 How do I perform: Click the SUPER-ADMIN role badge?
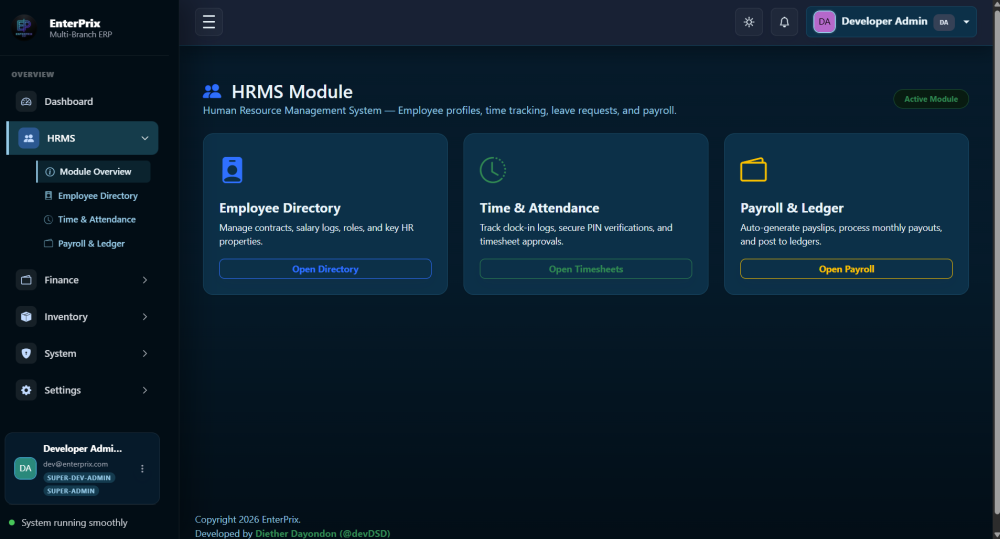pos(71,491)
